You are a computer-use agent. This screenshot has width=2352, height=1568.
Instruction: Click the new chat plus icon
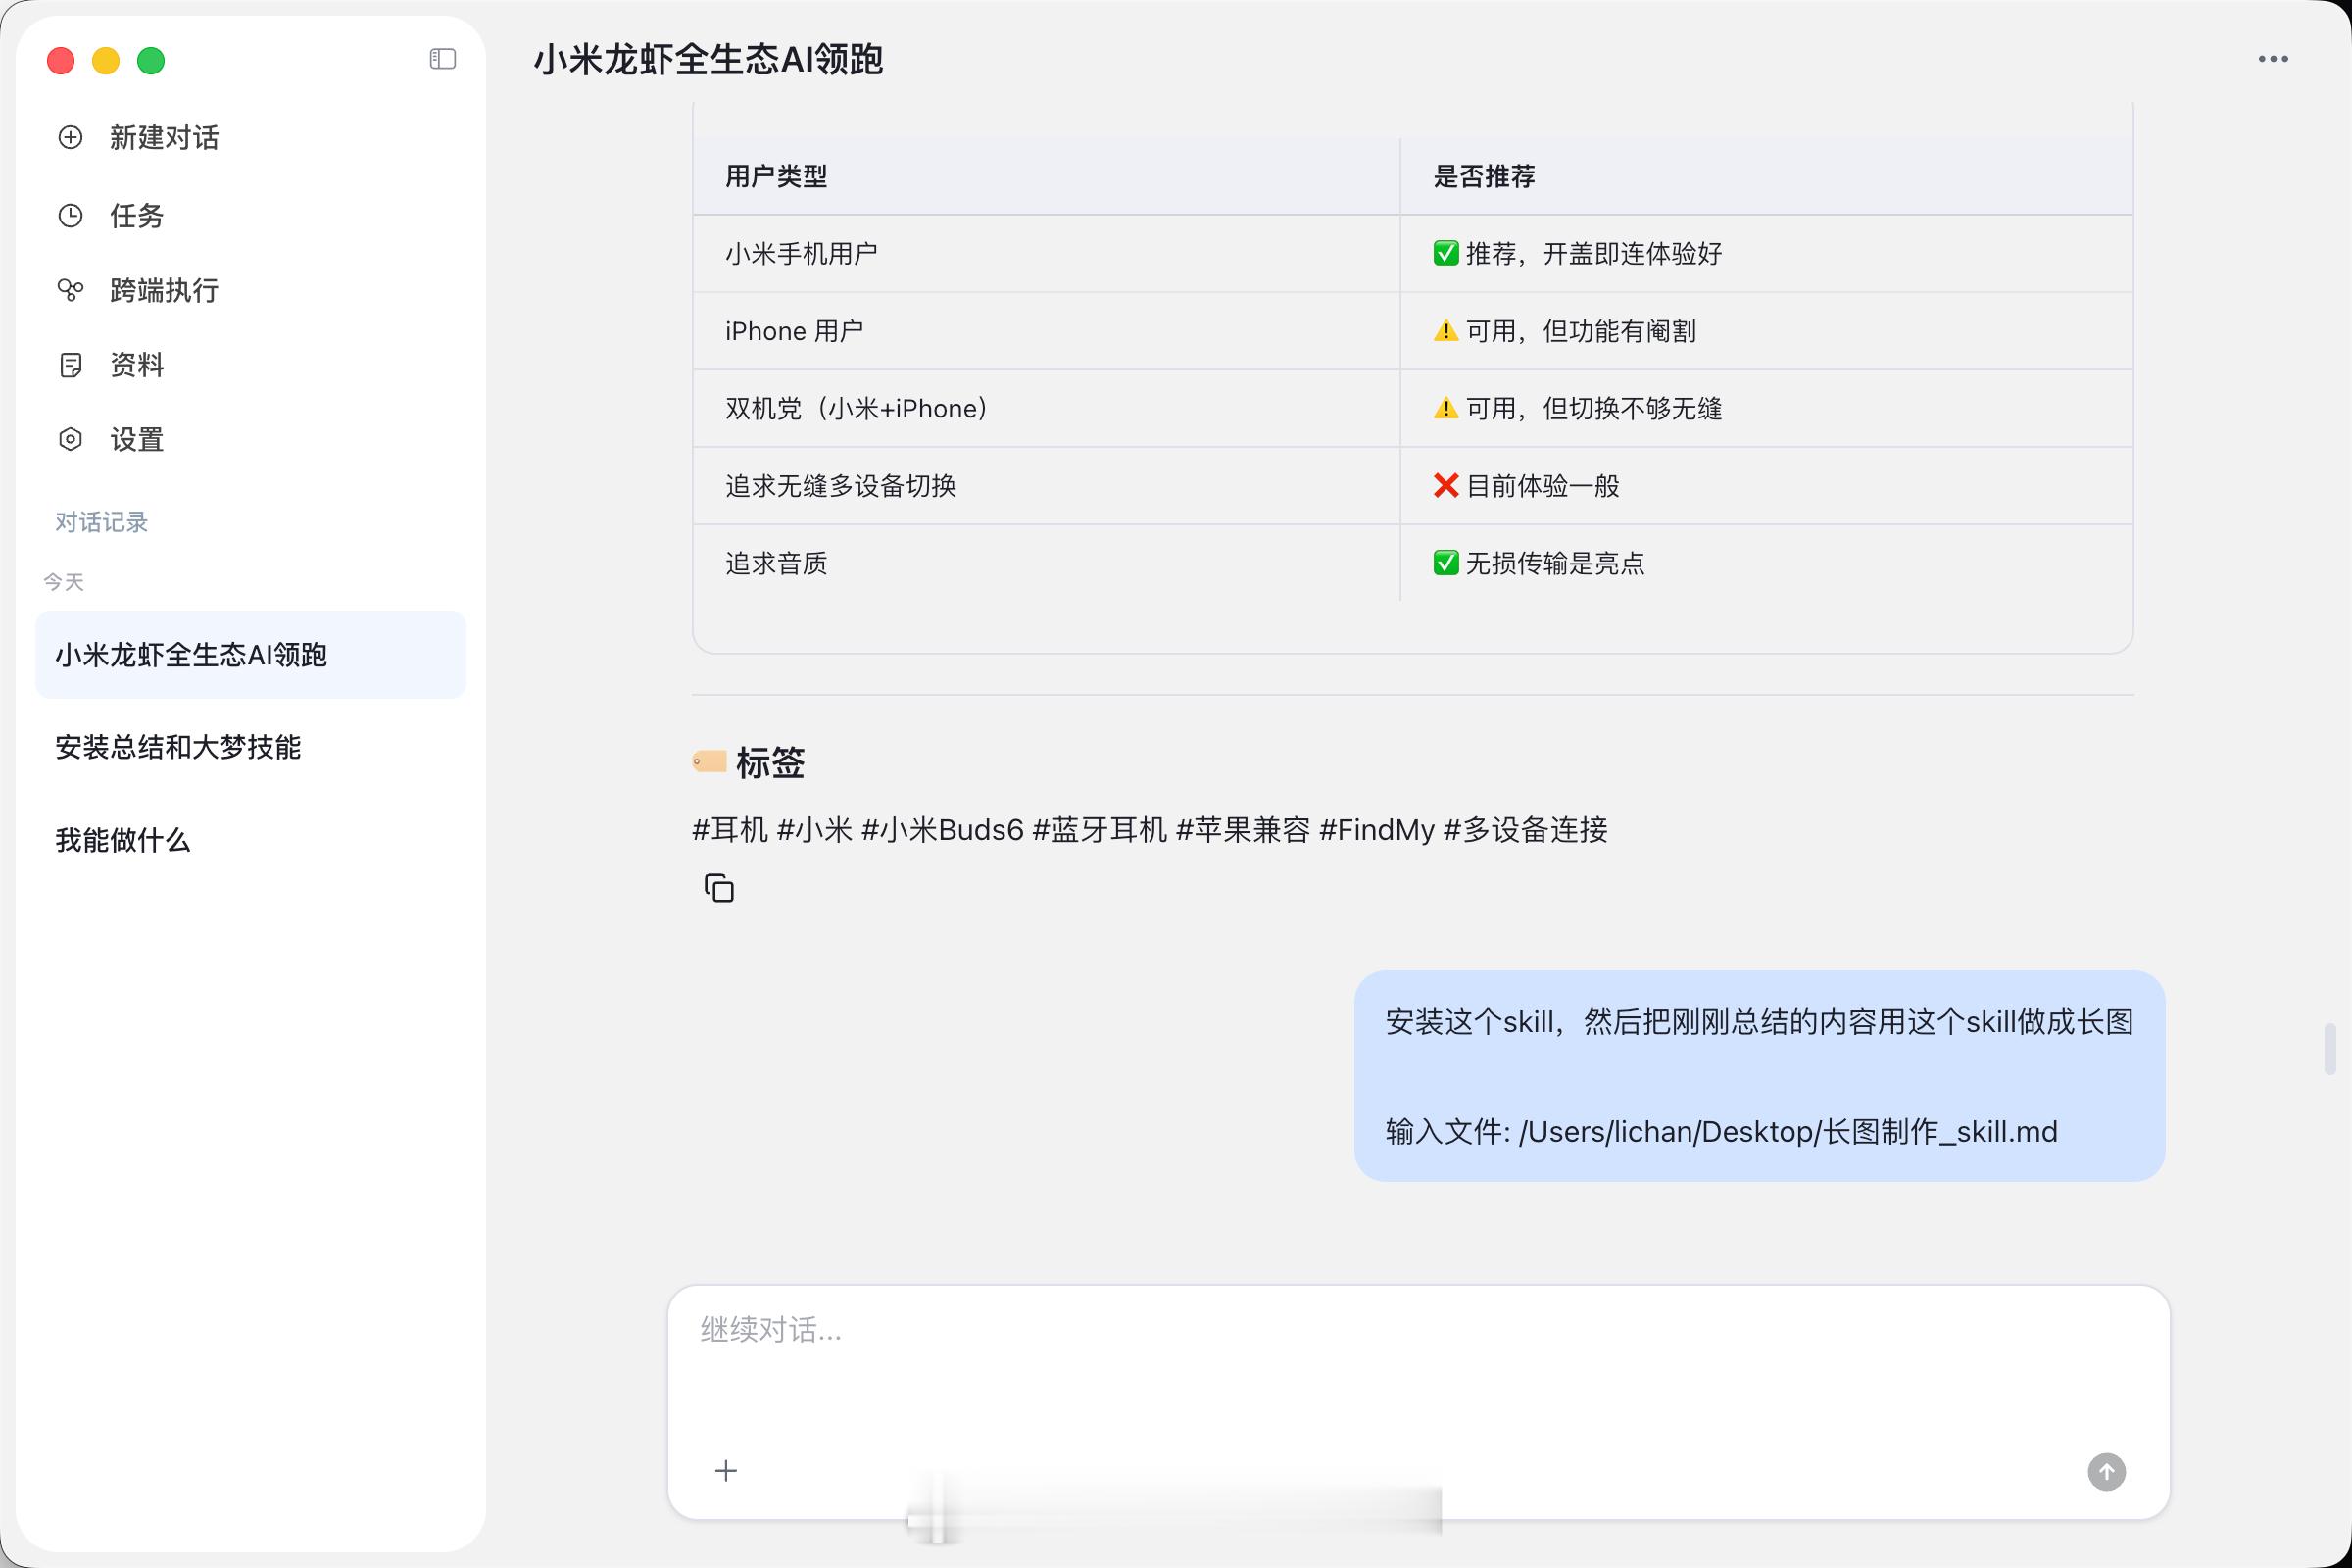tap(70, 137)
